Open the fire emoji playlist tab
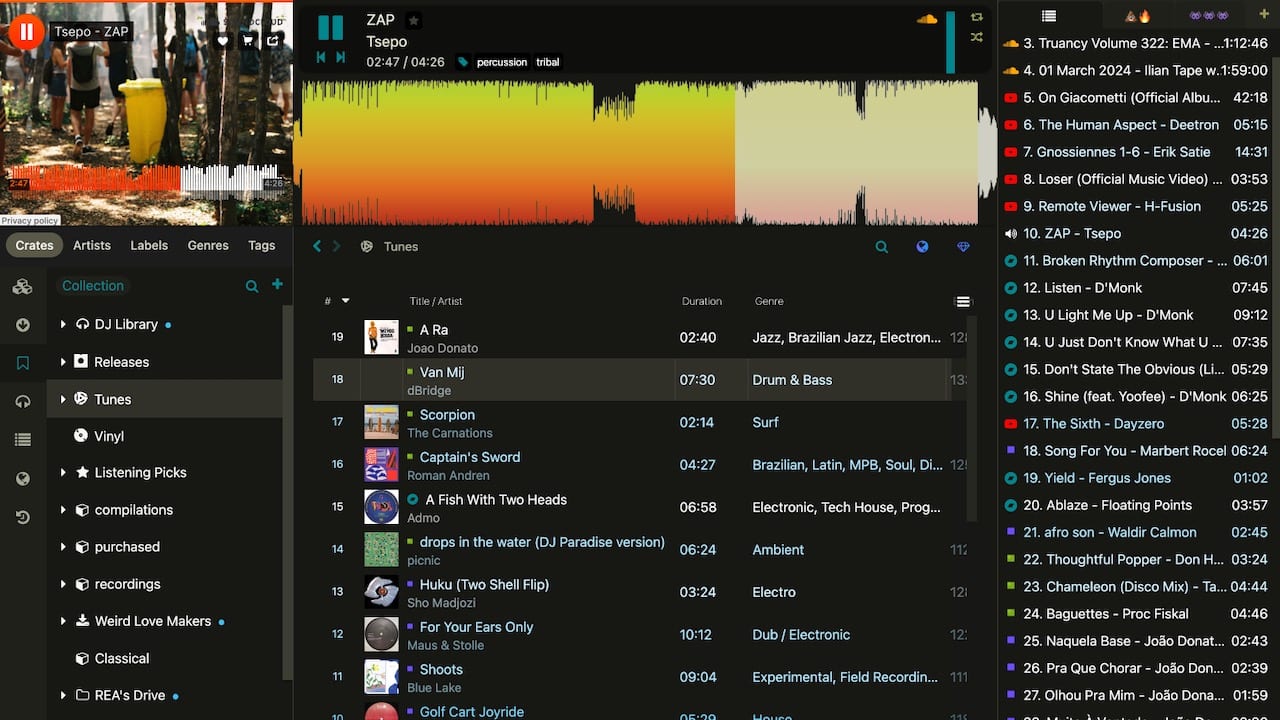This screenshot has width=1280, height=720. [x=1138, y=16]
